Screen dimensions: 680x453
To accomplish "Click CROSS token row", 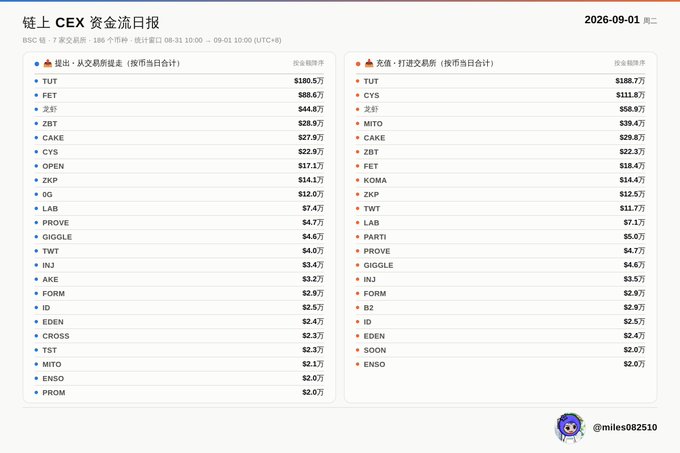I will coord(179,336).
